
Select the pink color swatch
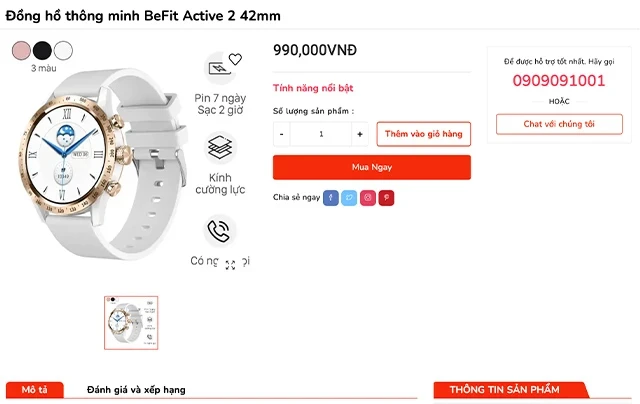click(20, 50)
